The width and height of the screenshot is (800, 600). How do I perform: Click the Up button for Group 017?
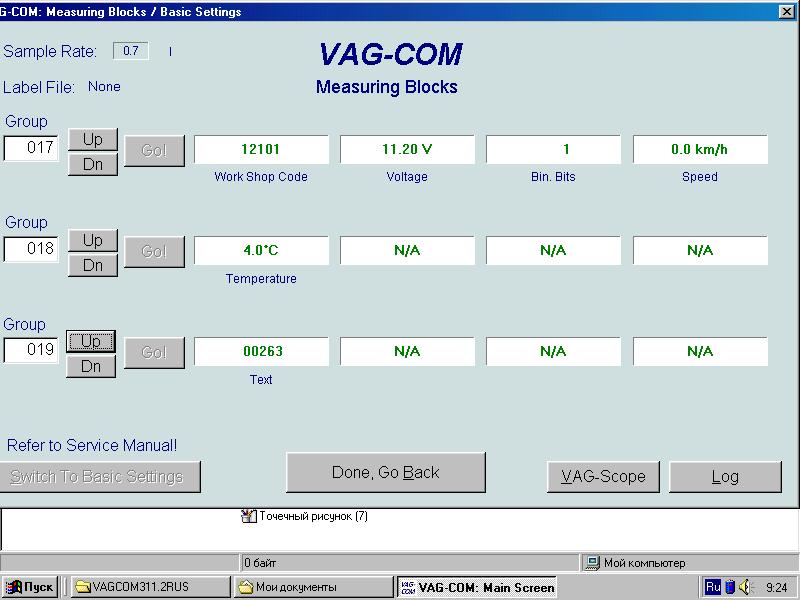pyautogui.click(x=92, y=139)
